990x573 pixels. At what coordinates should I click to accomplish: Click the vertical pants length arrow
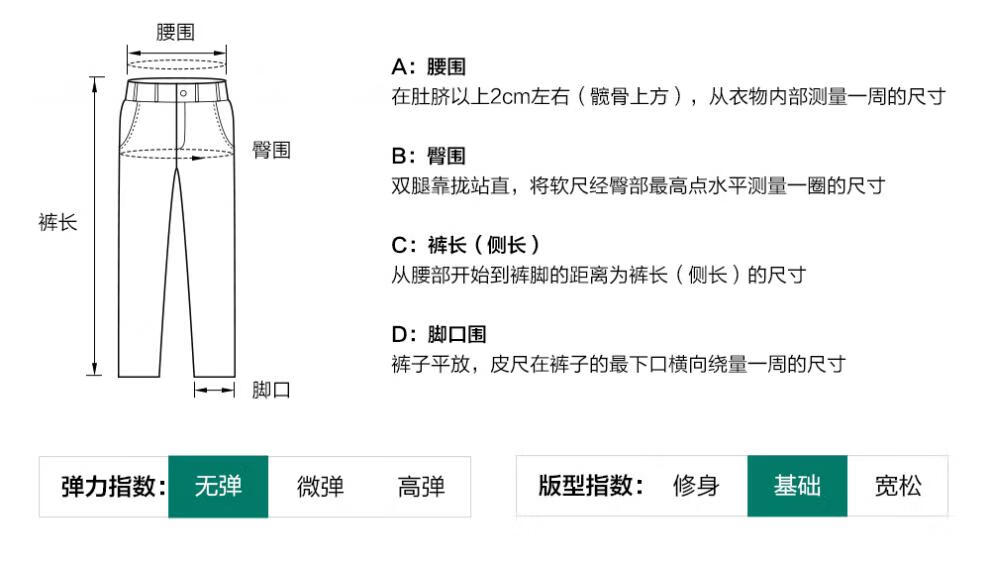[95, 226]
